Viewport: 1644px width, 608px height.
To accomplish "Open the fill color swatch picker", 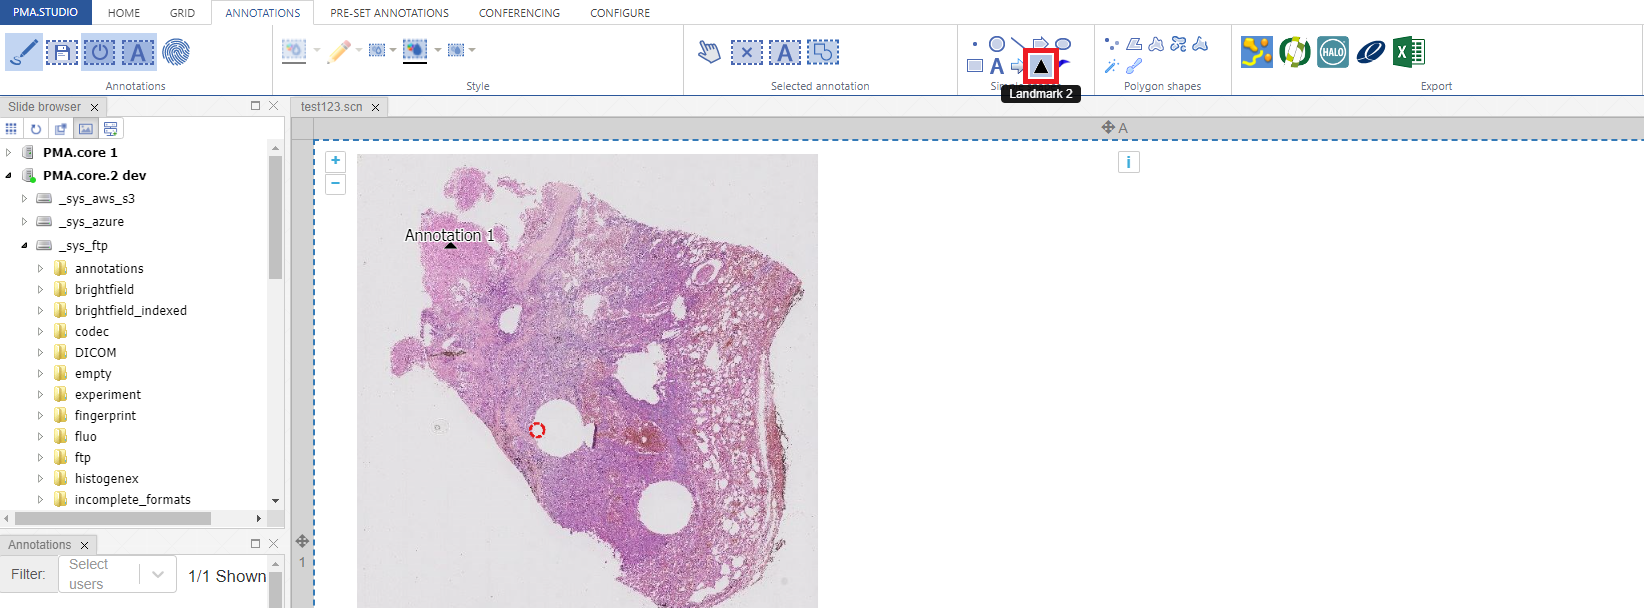I will (415, 50).
